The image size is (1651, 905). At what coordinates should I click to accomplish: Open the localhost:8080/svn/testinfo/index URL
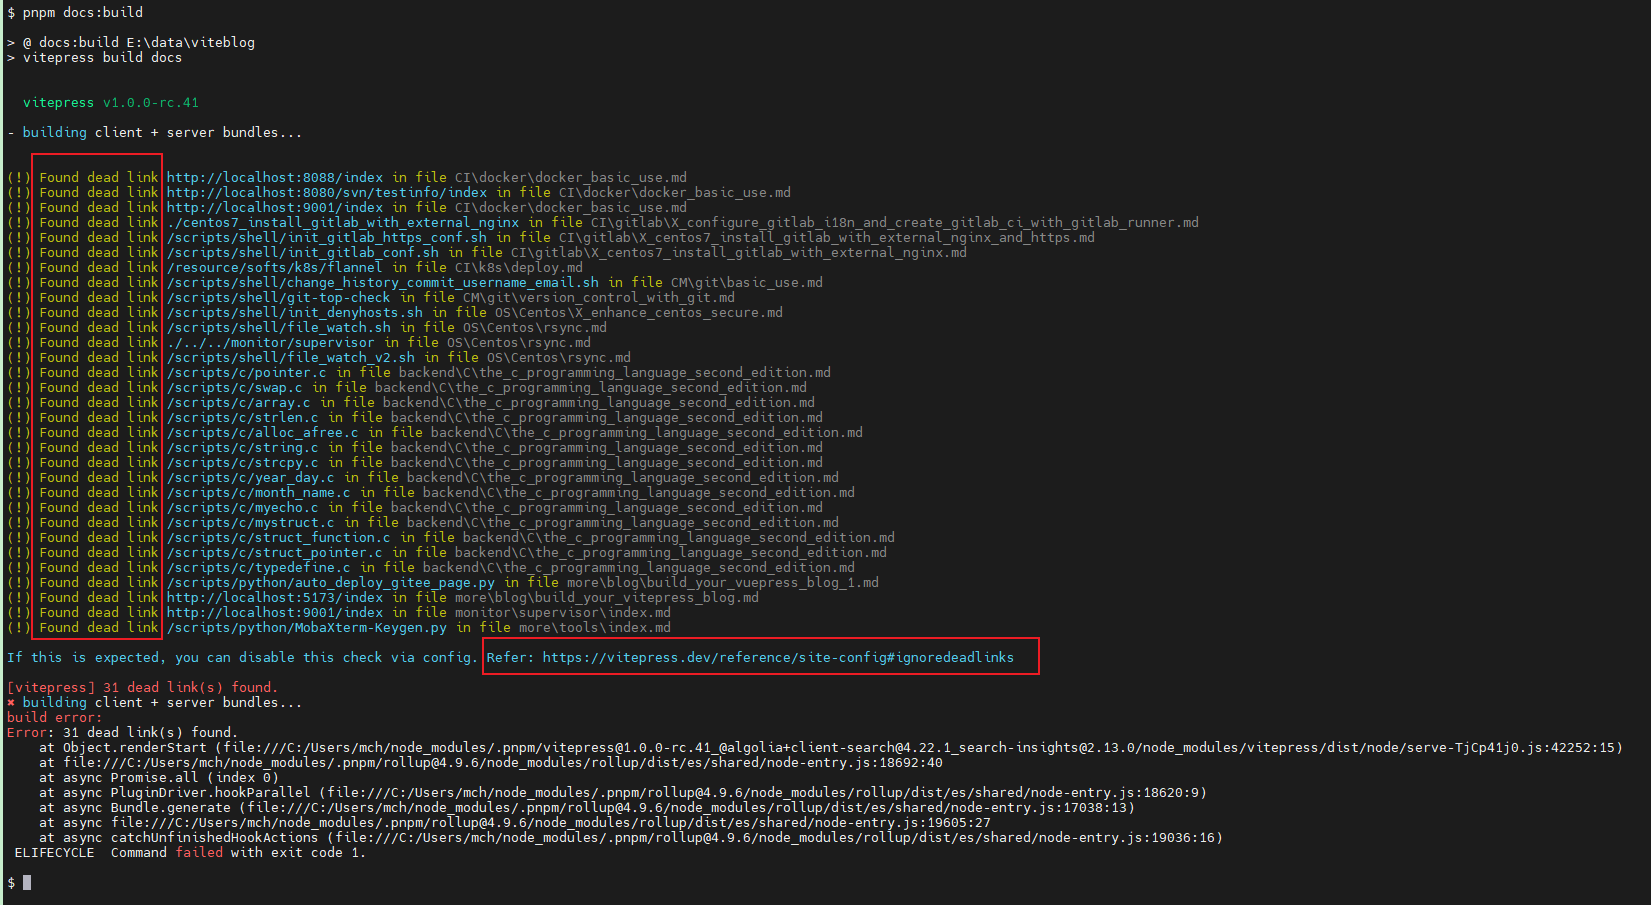326,192
